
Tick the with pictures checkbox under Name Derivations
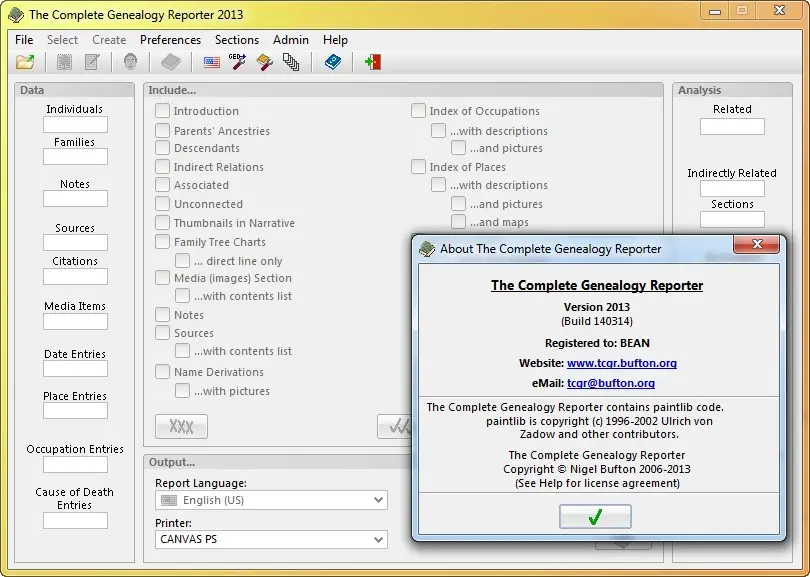pos(182,391)
